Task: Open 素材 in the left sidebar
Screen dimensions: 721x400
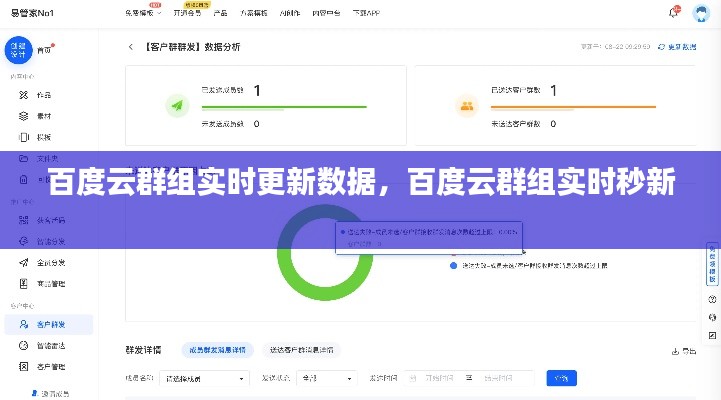Action: point(44,116)
